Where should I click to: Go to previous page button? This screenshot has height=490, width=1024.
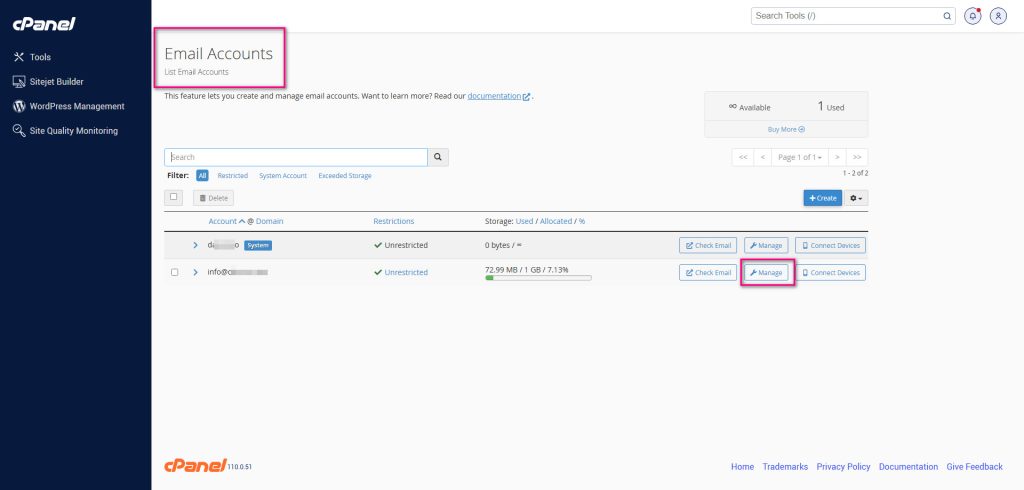point(762,157)
